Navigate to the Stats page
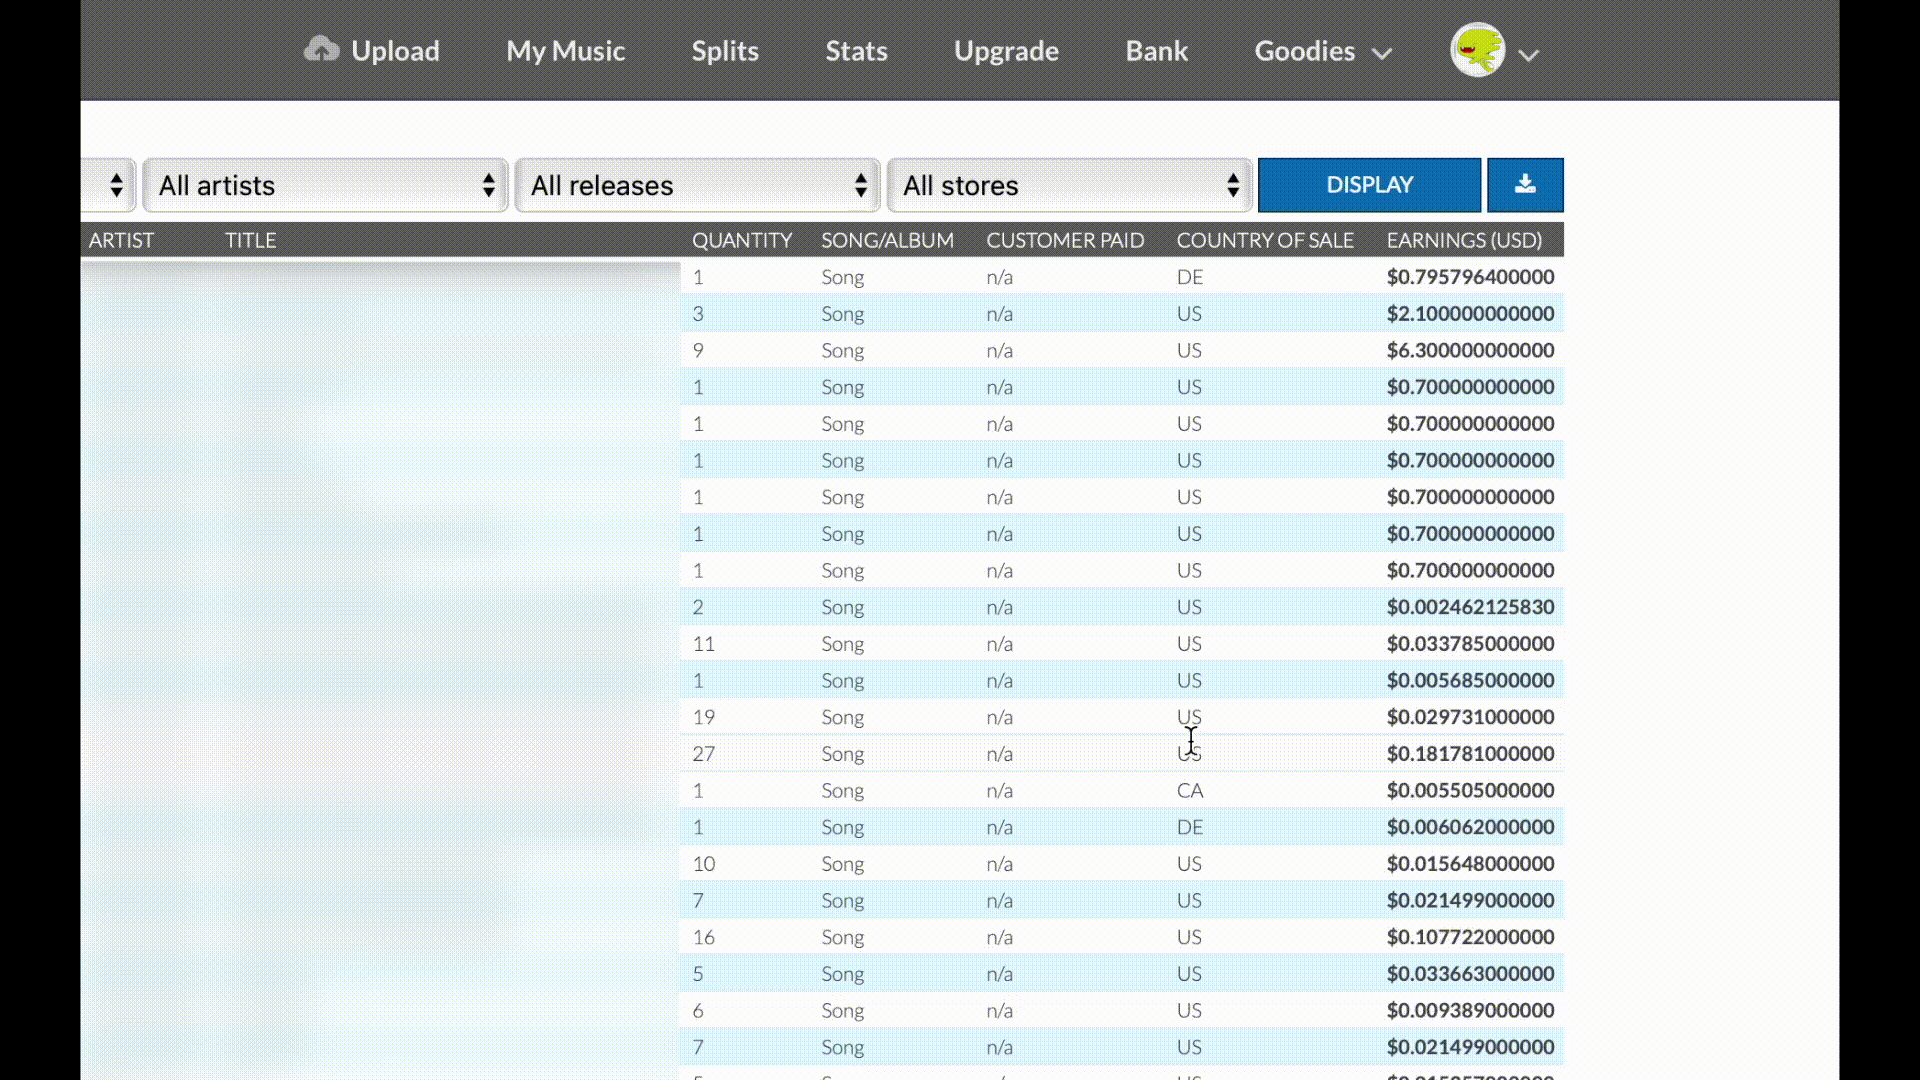This screenshot has height=1080, width=1920. click(x=856, y=51)
